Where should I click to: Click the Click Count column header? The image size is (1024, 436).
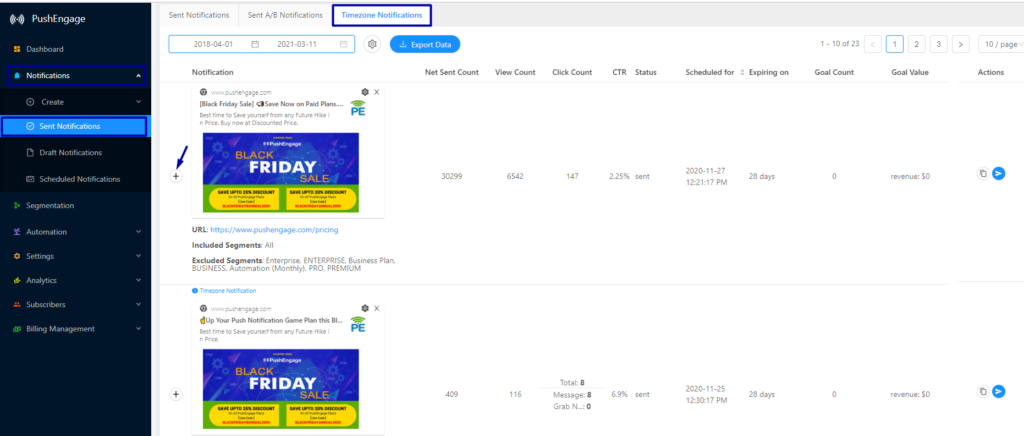pyautogui.click(x=572, y=72)
